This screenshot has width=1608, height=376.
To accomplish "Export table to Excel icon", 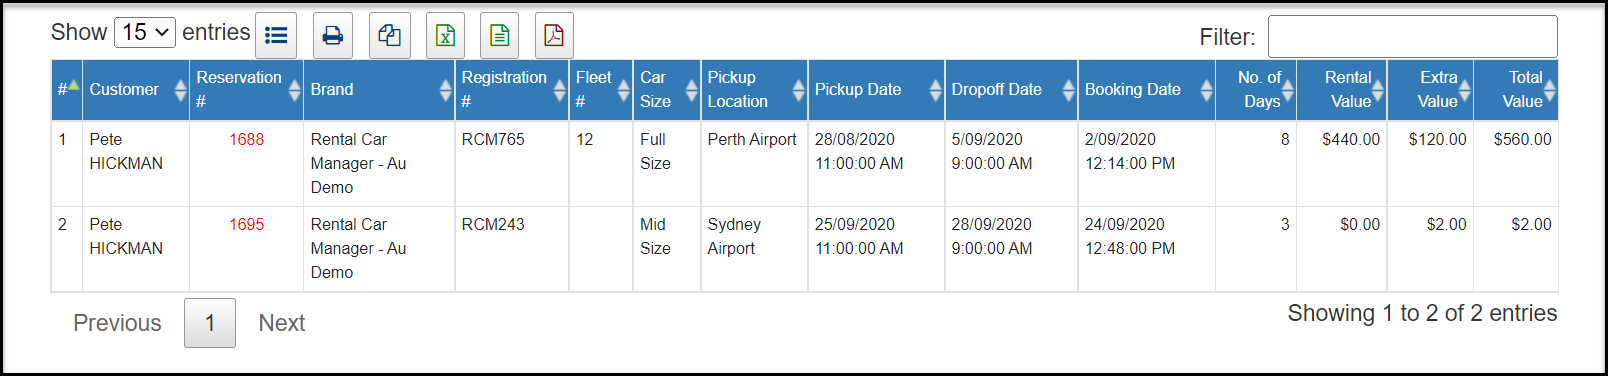I will (446, 36).
